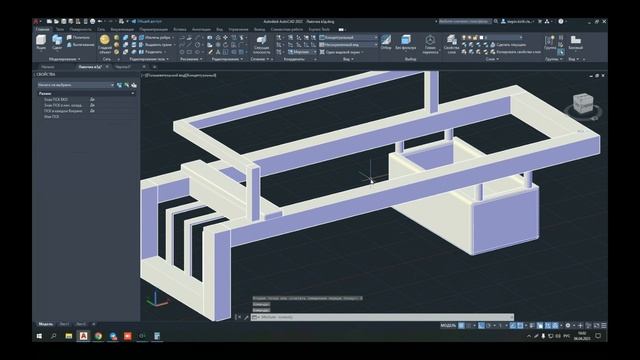640x360 pixels.
Task: Open the Мировая UCS dropdown
Action: click(302, 52)
